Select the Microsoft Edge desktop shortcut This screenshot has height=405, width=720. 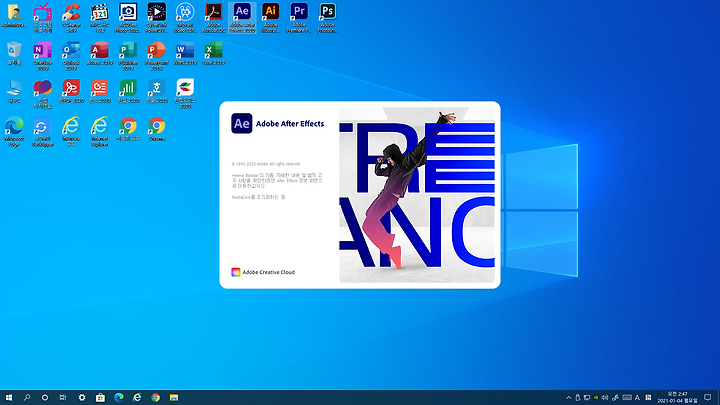tap(14, 132)
